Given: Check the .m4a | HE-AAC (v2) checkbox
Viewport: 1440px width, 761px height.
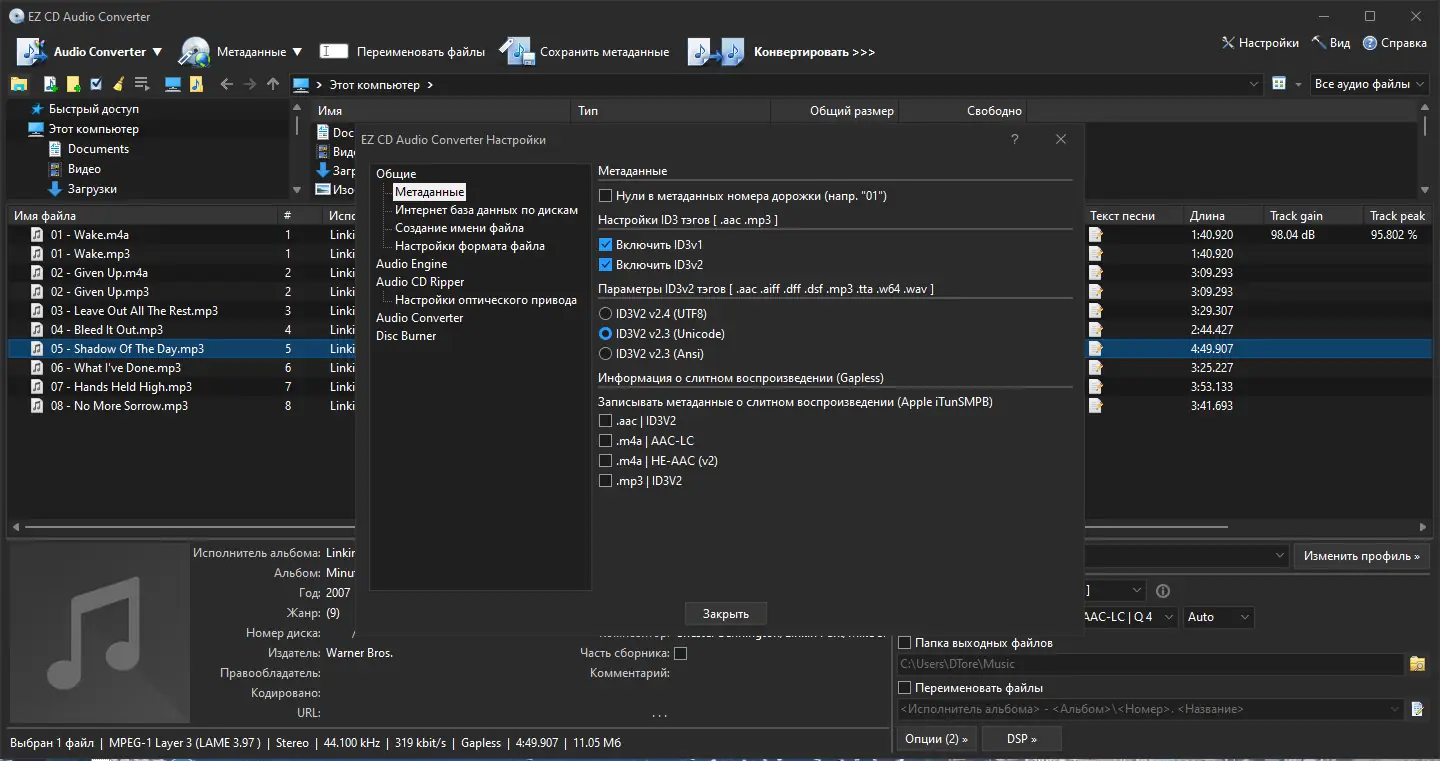Looking at the screenshot, I should 605,461.
